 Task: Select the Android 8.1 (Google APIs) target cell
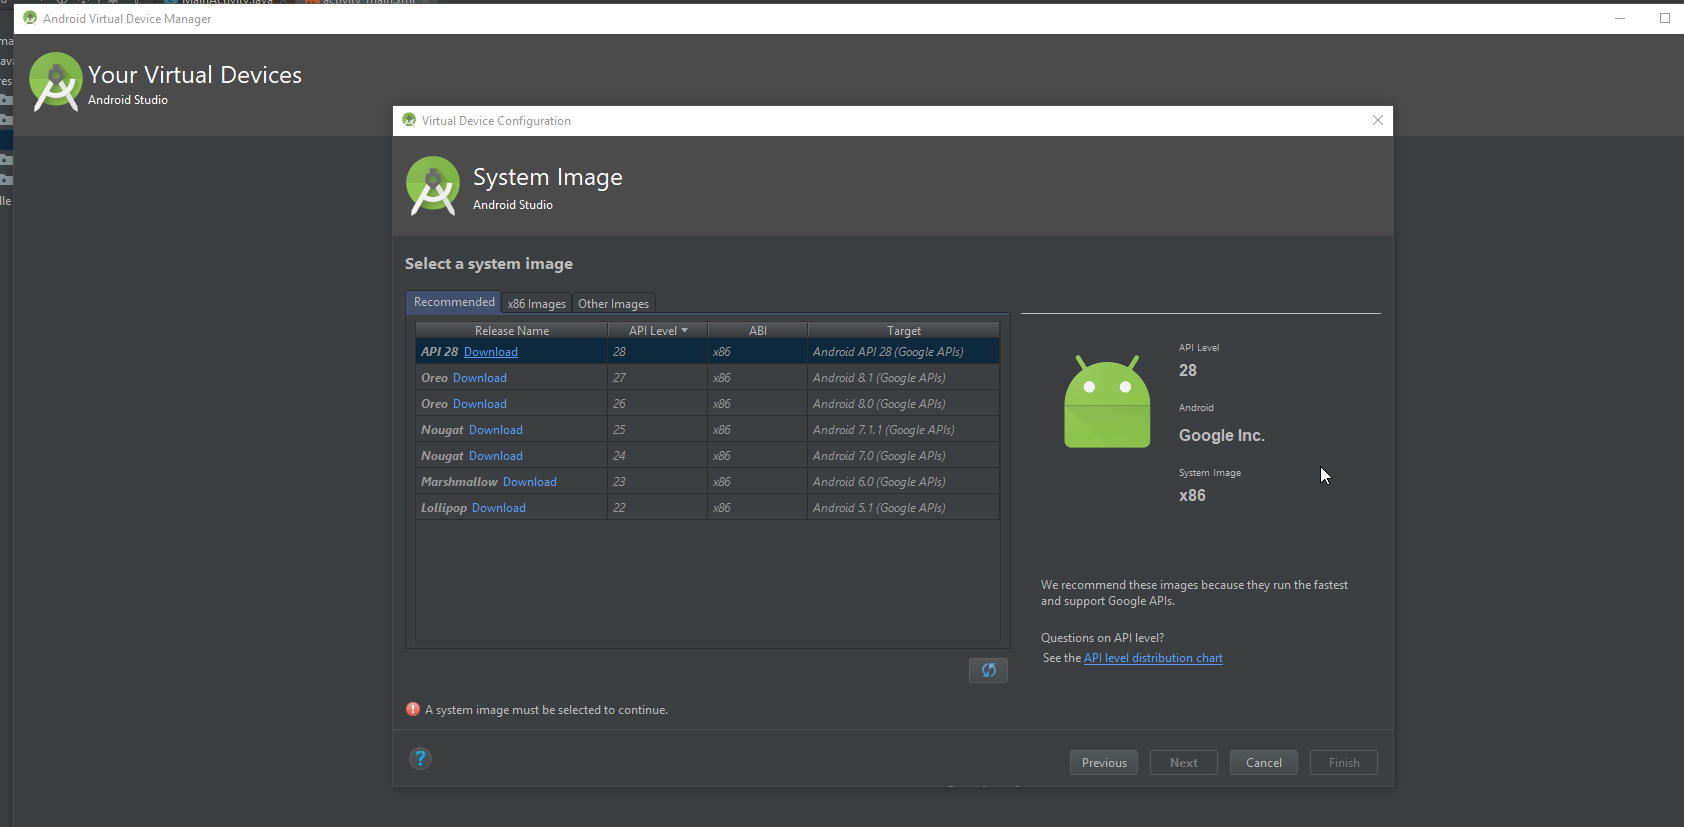pos(904,378)
